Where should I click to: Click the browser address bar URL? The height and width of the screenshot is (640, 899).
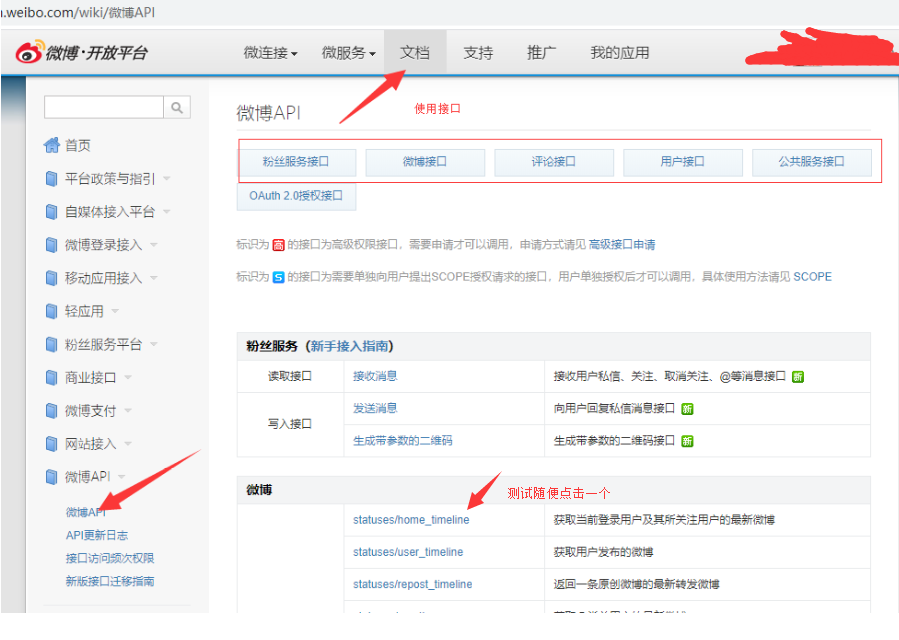78,12
